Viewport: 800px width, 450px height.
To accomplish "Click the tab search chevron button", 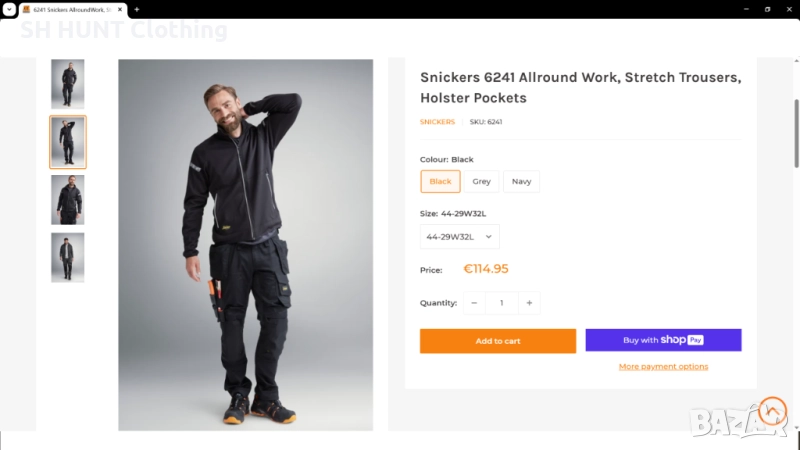I will pyautogui.click(x=8, y=9).
